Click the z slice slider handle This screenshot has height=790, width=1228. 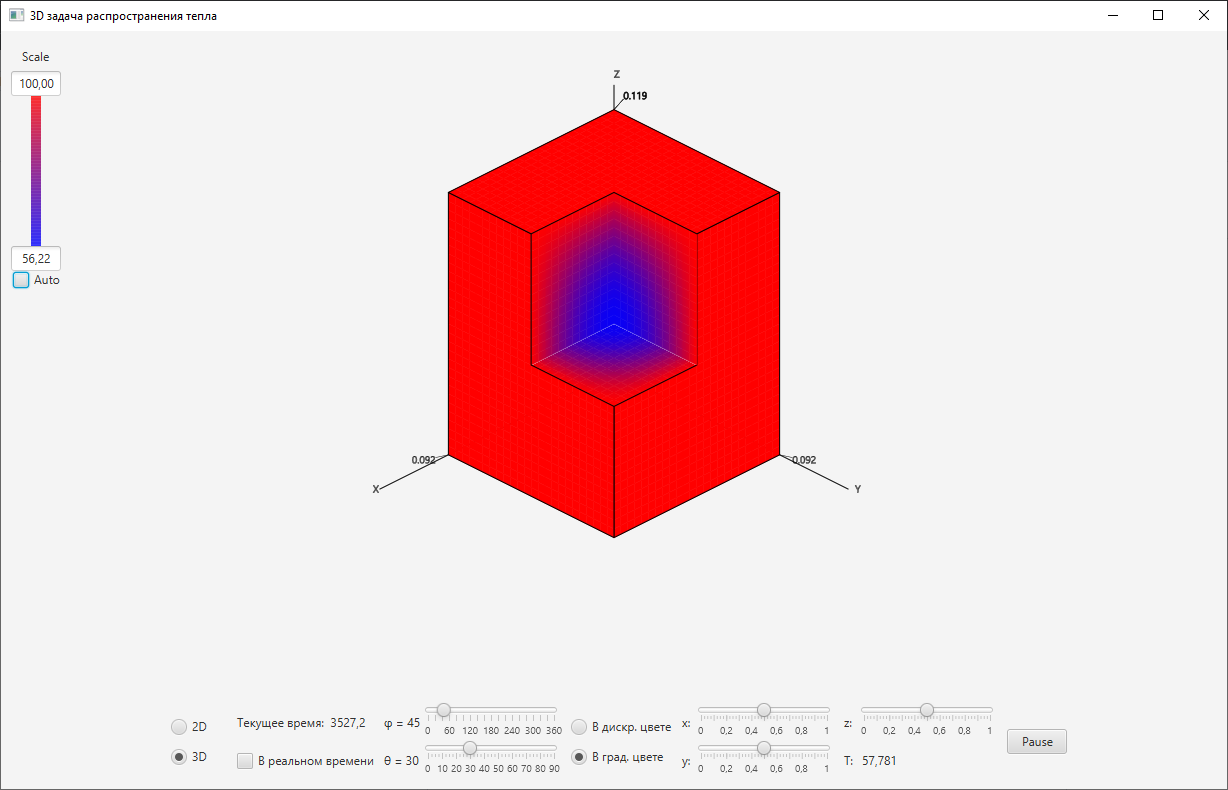click(x=927, y=711)
